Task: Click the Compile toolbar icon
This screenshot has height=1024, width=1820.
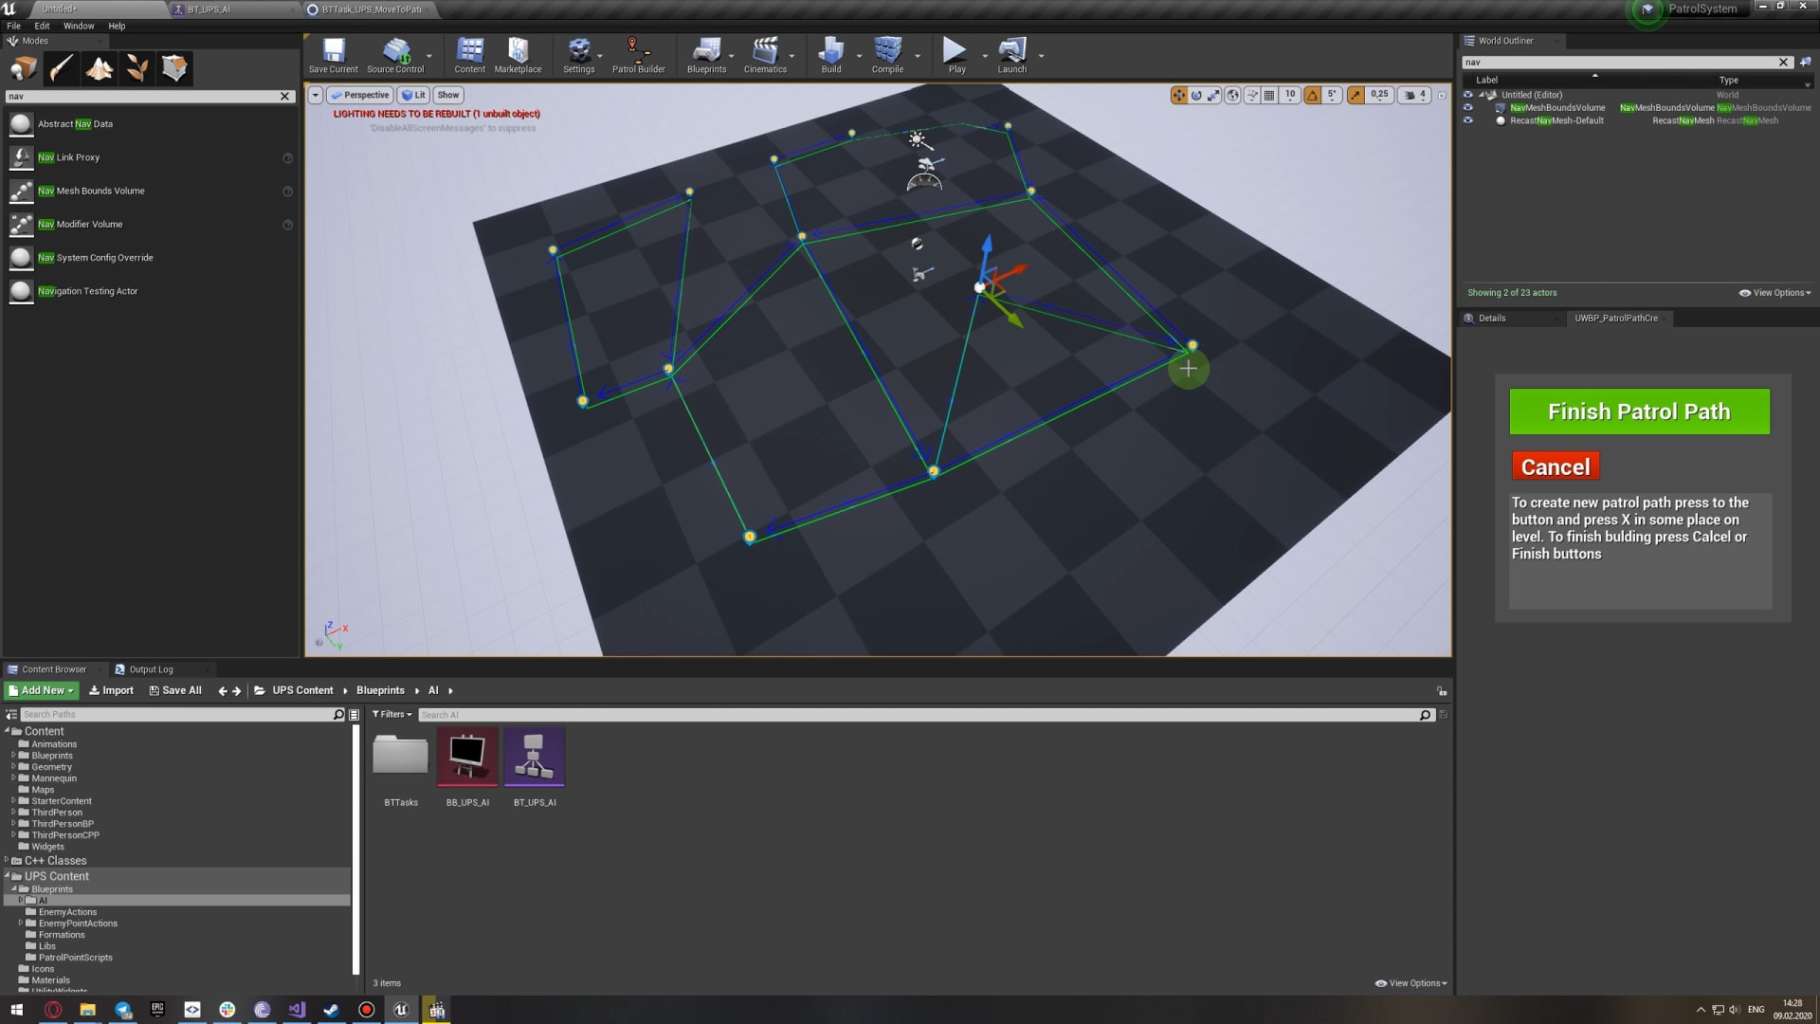Action: coord(887,55)
